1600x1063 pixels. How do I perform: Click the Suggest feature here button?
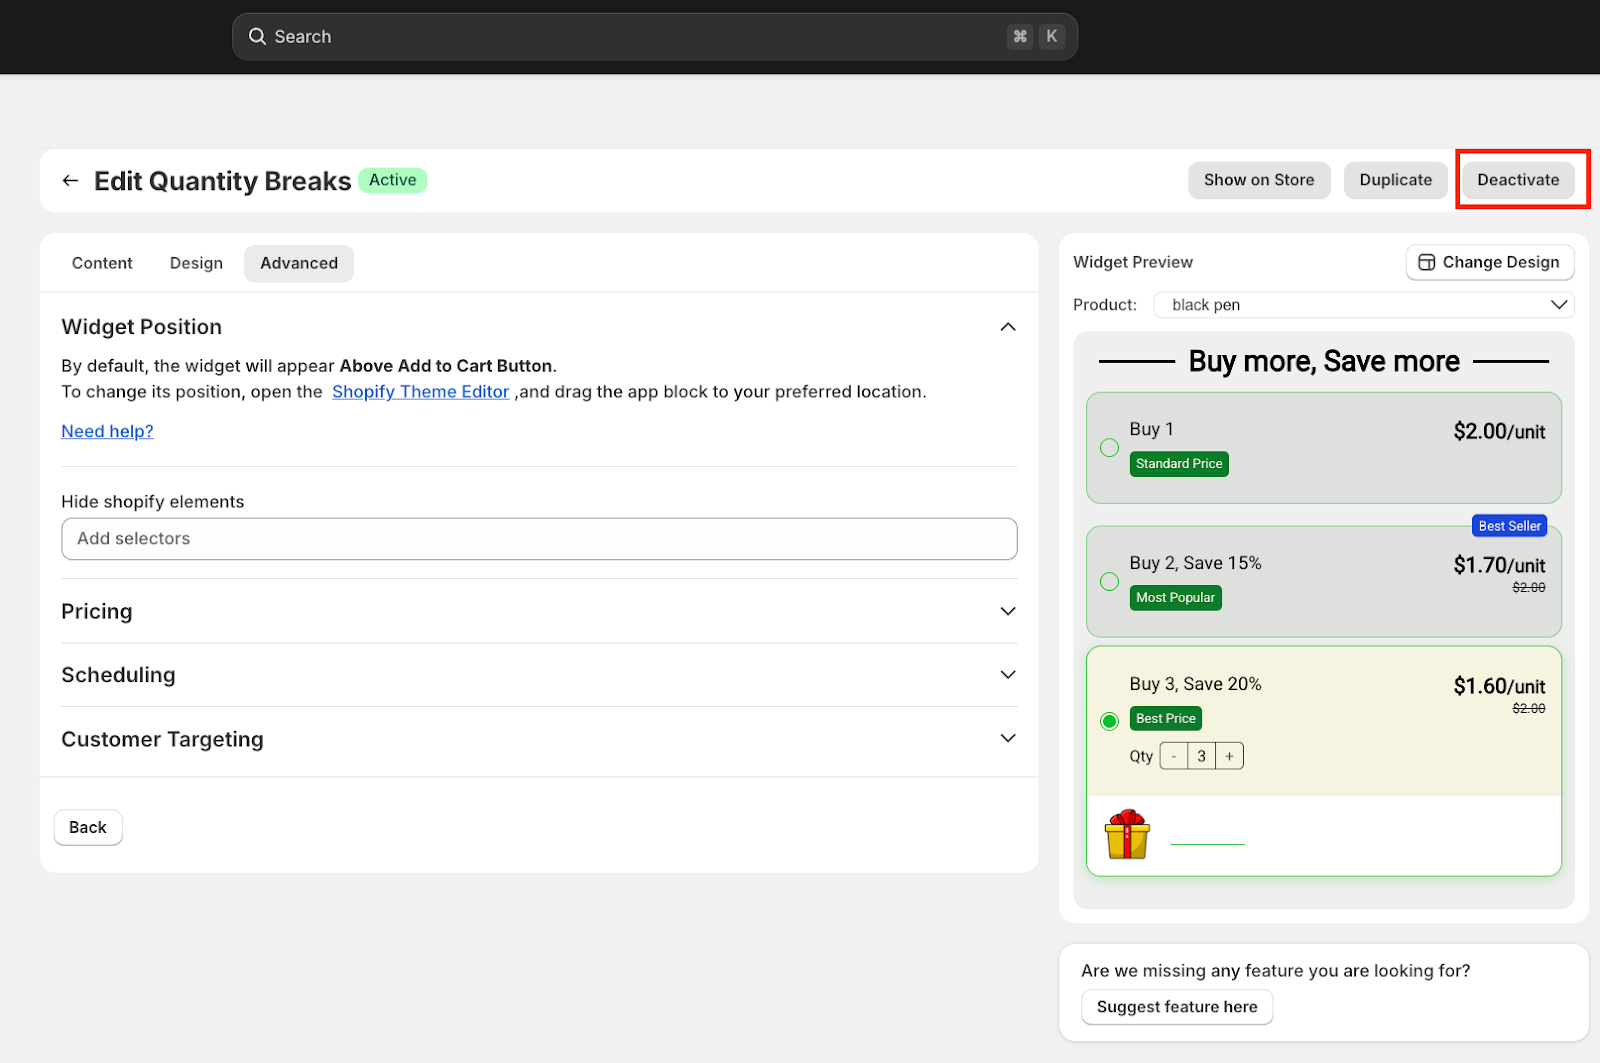click(1176, 1007)
